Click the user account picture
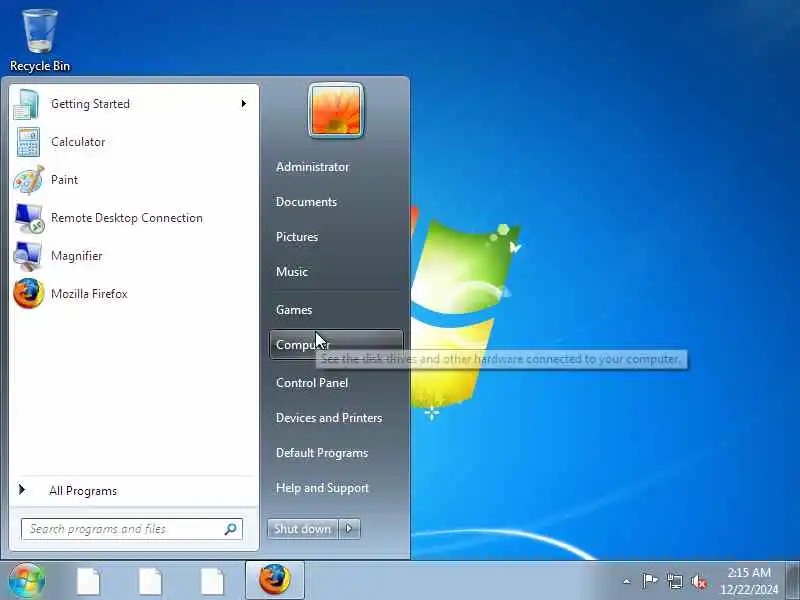The image size is (800, 600). tap(336, 110)
